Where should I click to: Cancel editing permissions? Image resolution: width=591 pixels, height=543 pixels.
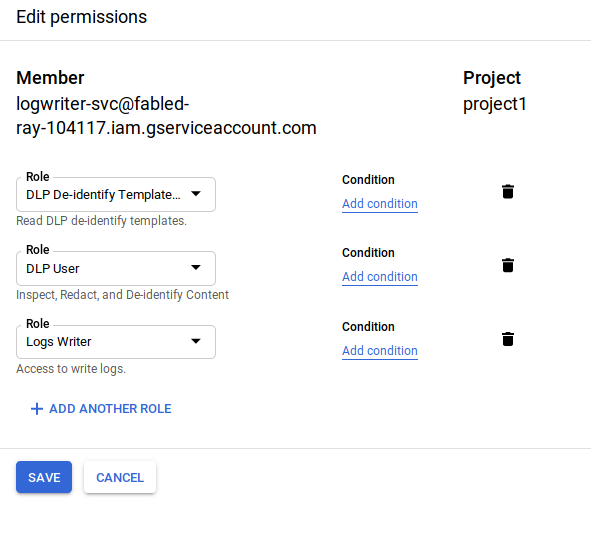[120, 477]
